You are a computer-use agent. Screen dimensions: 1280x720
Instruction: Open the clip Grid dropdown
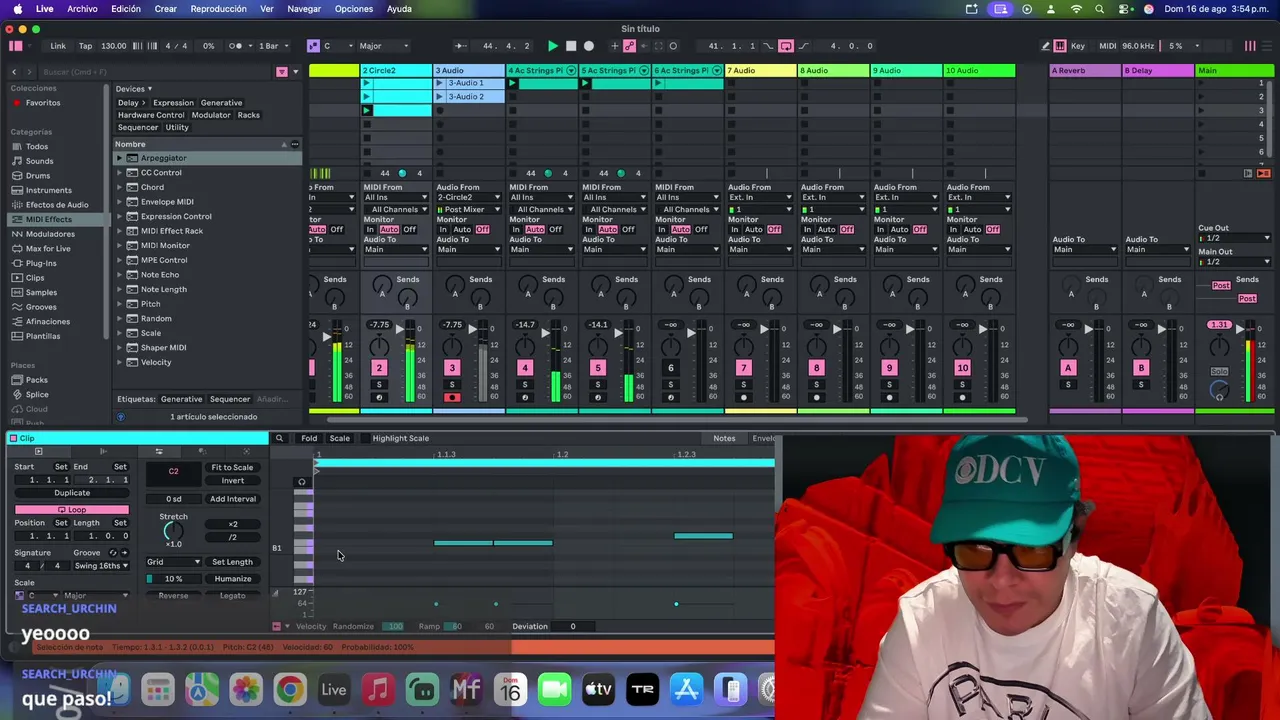[x=173, y=562]
